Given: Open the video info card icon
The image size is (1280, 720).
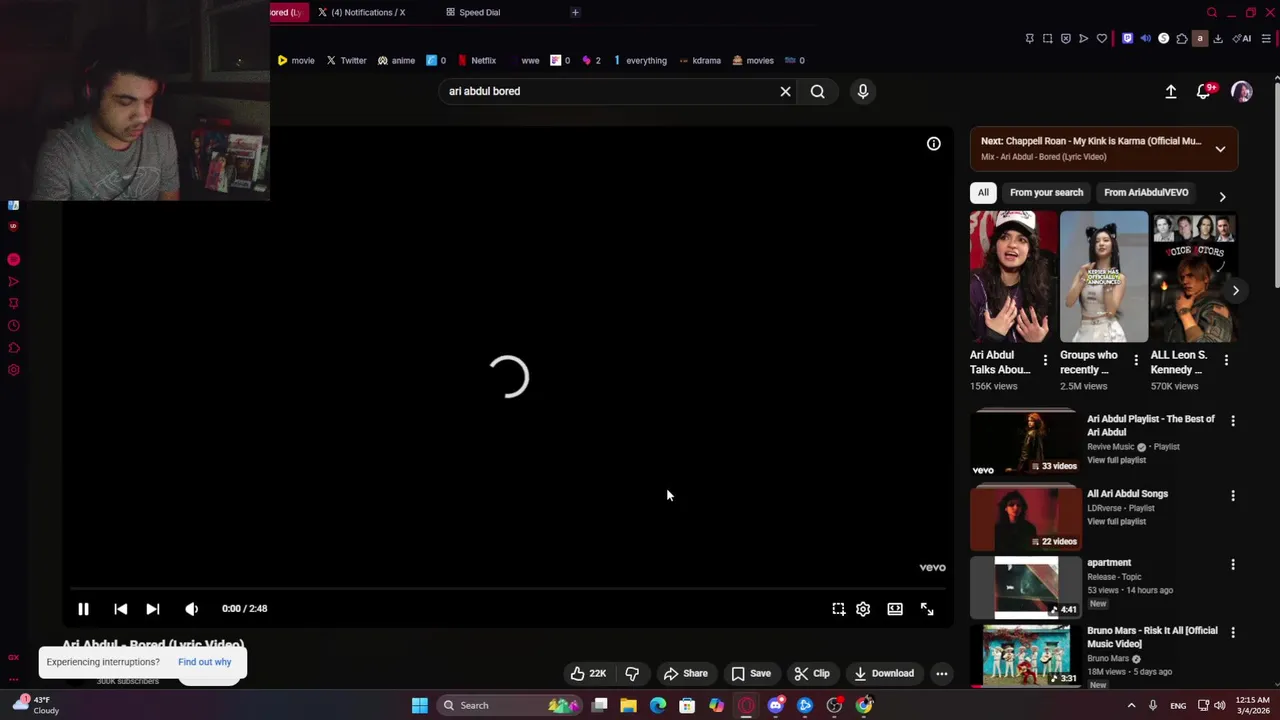Looking at the screenshot, I should [x=933, y=144].
